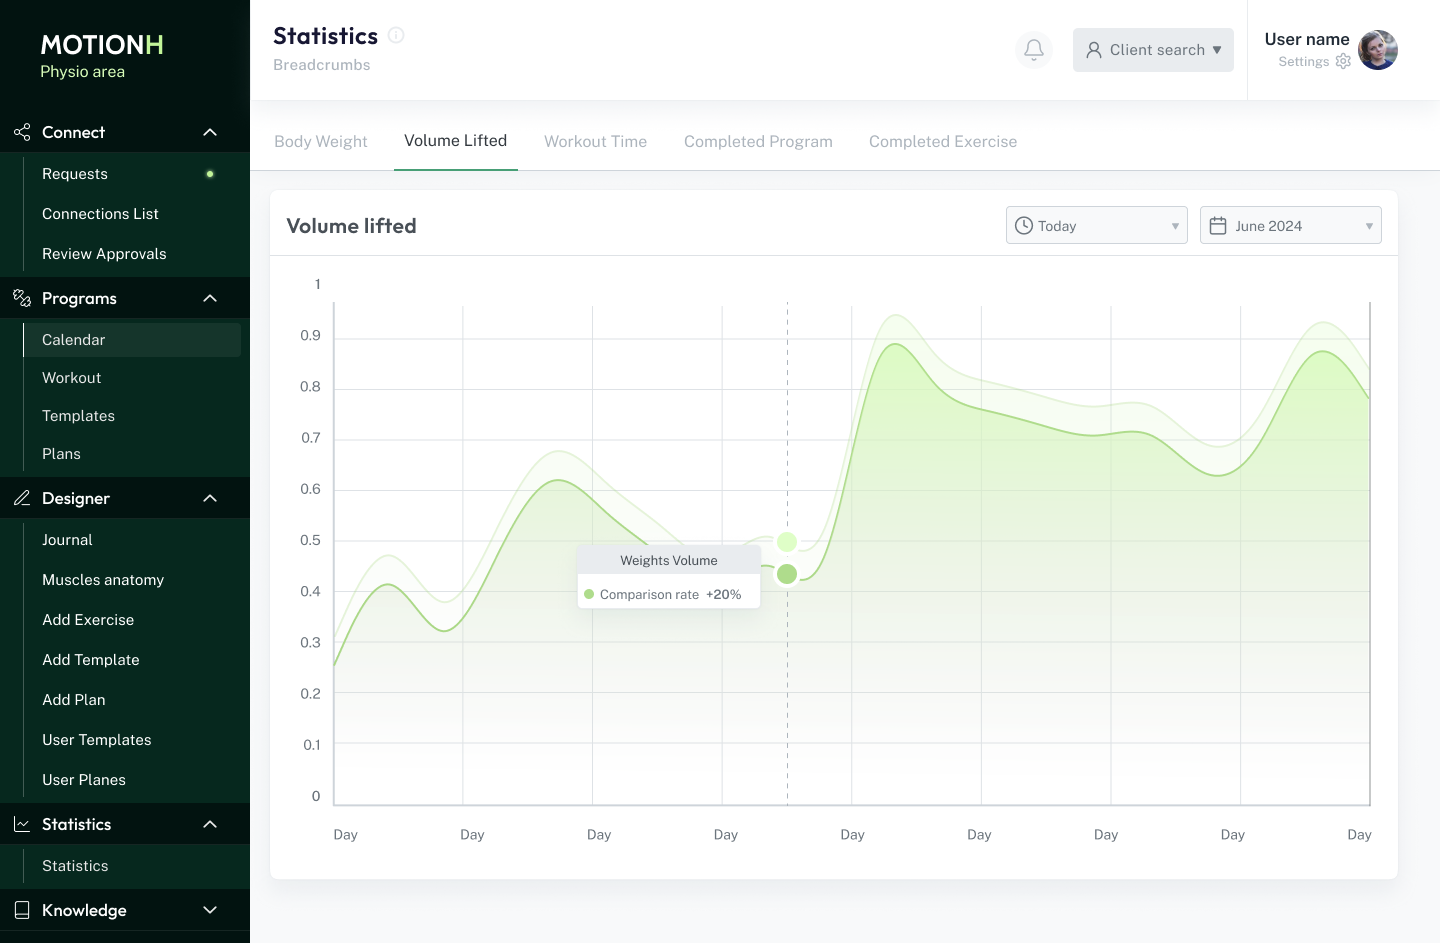Go to Muscles anatomy page
Screen dimensions: 1440x943
coord(103,580)
